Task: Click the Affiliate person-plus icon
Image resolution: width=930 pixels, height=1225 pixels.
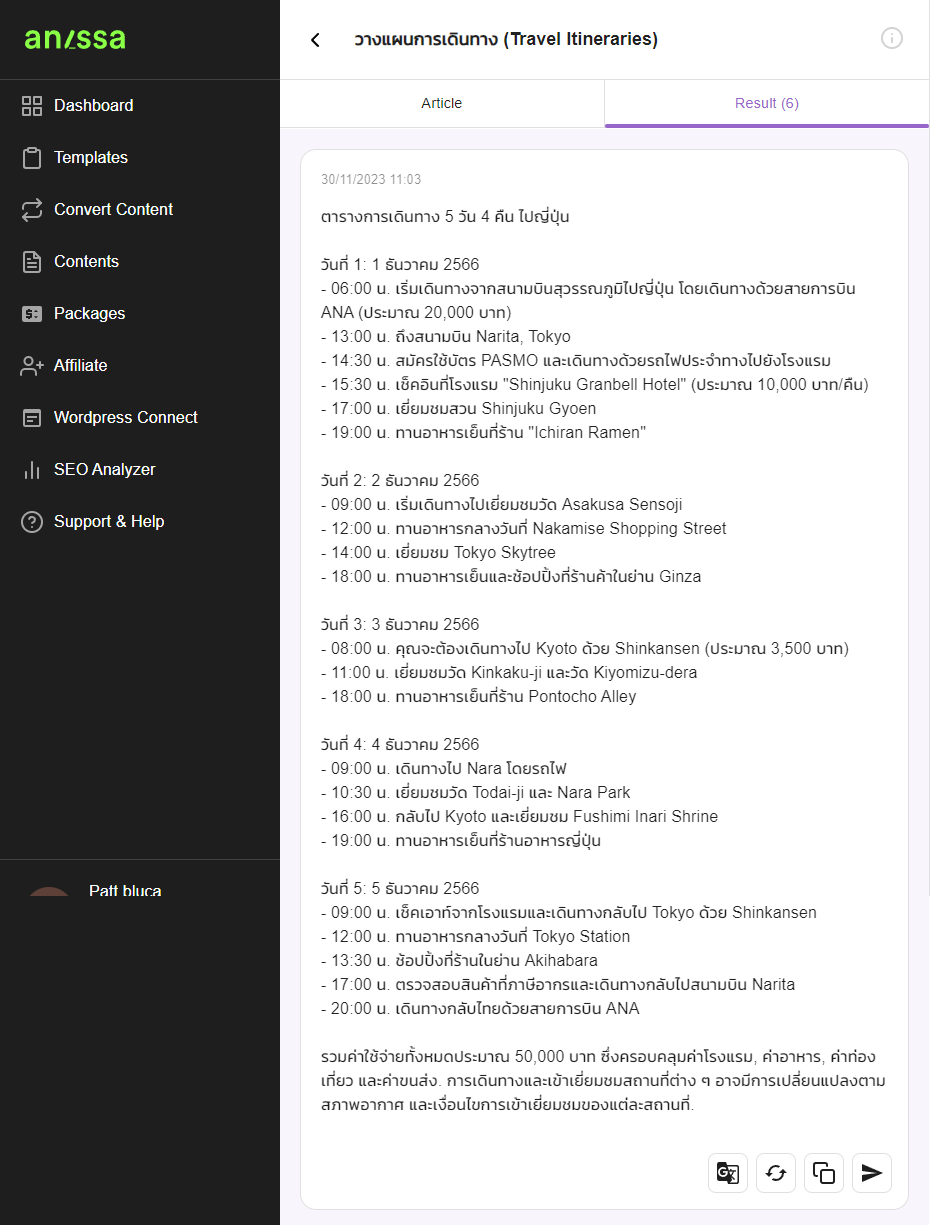Action: pyautogui.click(x=32, y=365)
